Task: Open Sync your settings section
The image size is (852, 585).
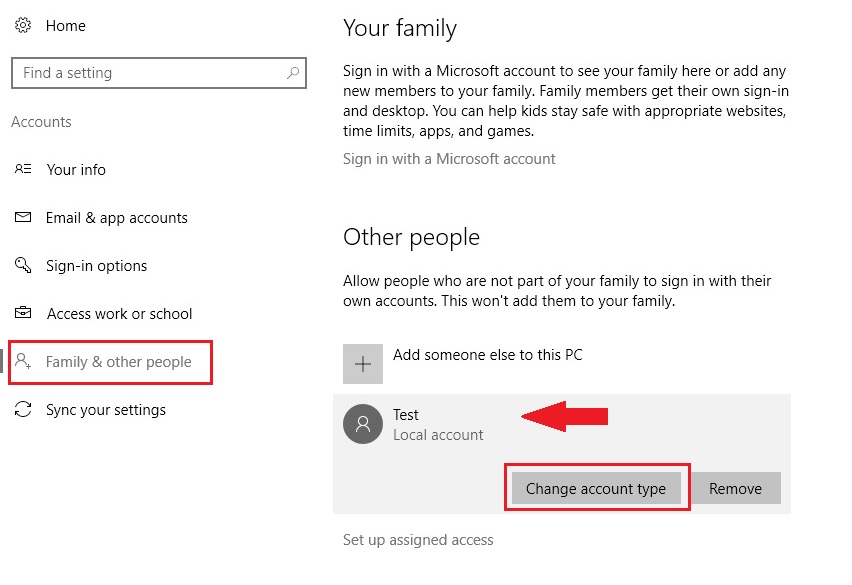Action: [x=105, y=410]
